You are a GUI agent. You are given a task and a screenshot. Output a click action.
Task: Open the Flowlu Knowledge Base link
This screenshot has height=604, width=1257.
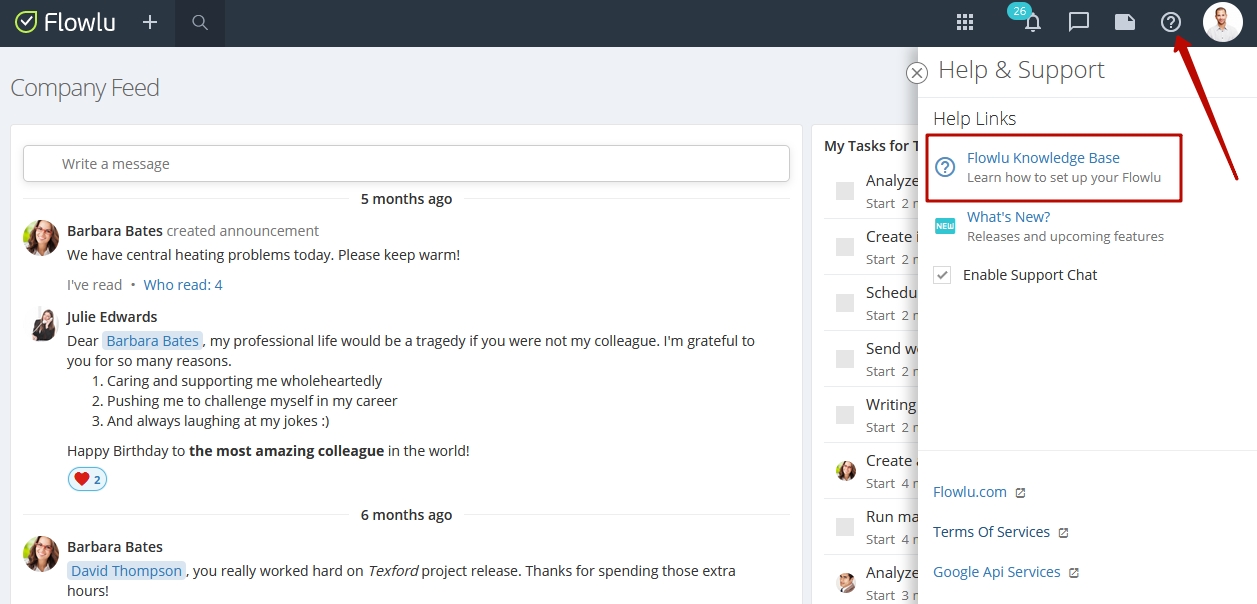[1043, 158]
